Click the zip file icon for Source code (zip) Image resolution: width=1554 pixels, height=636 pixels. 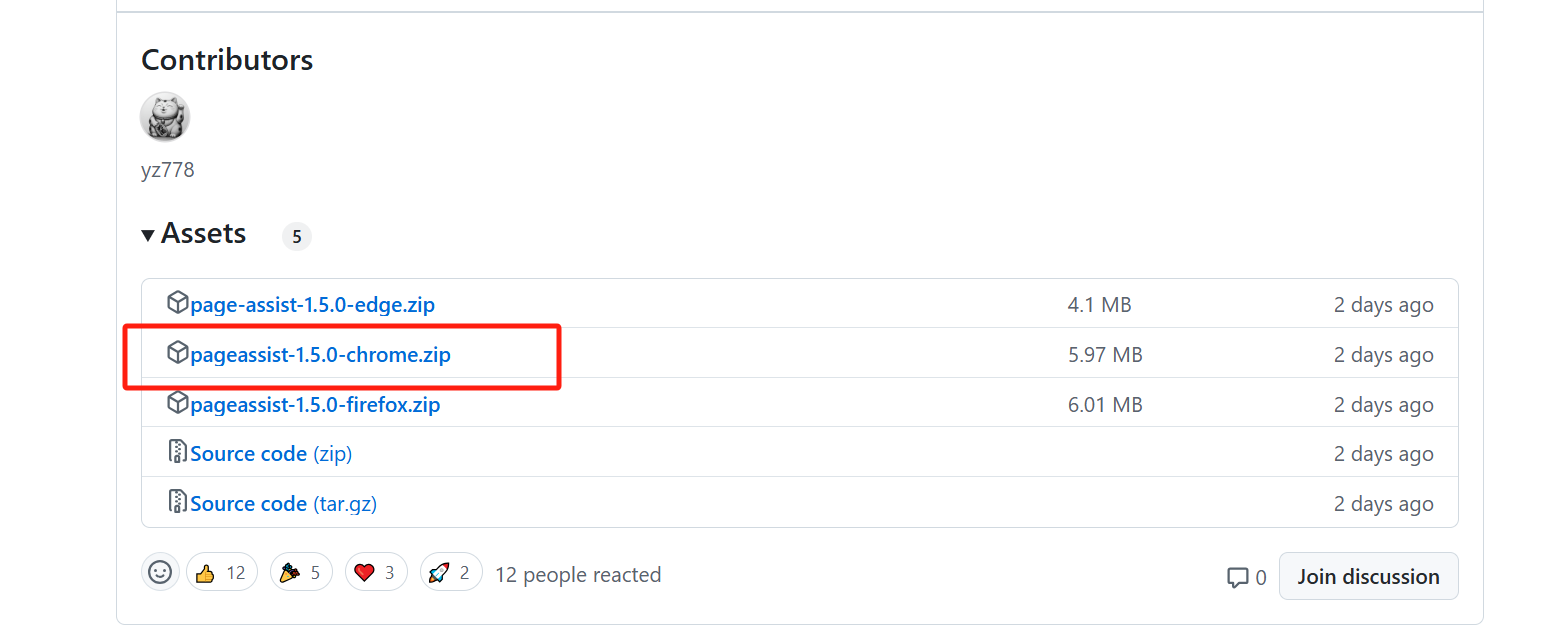[177, 452]
